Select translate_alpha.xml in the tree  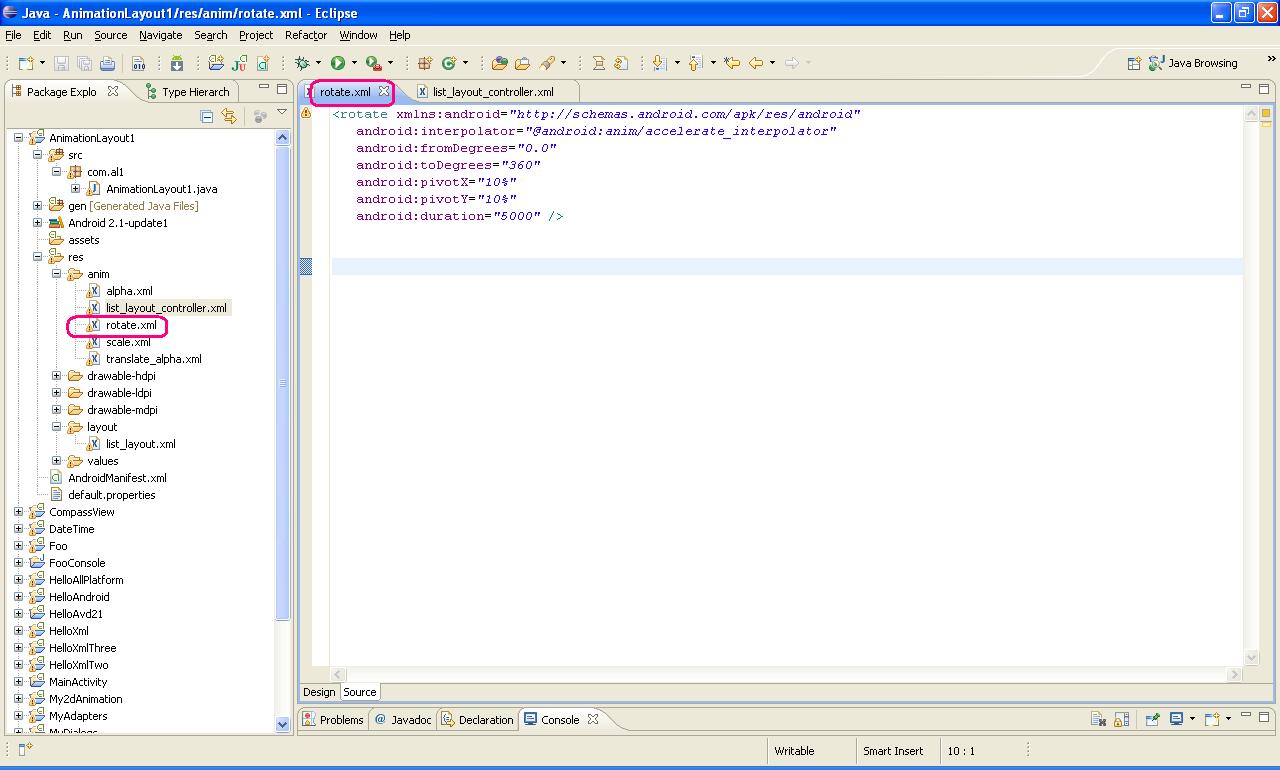point(153,359)
